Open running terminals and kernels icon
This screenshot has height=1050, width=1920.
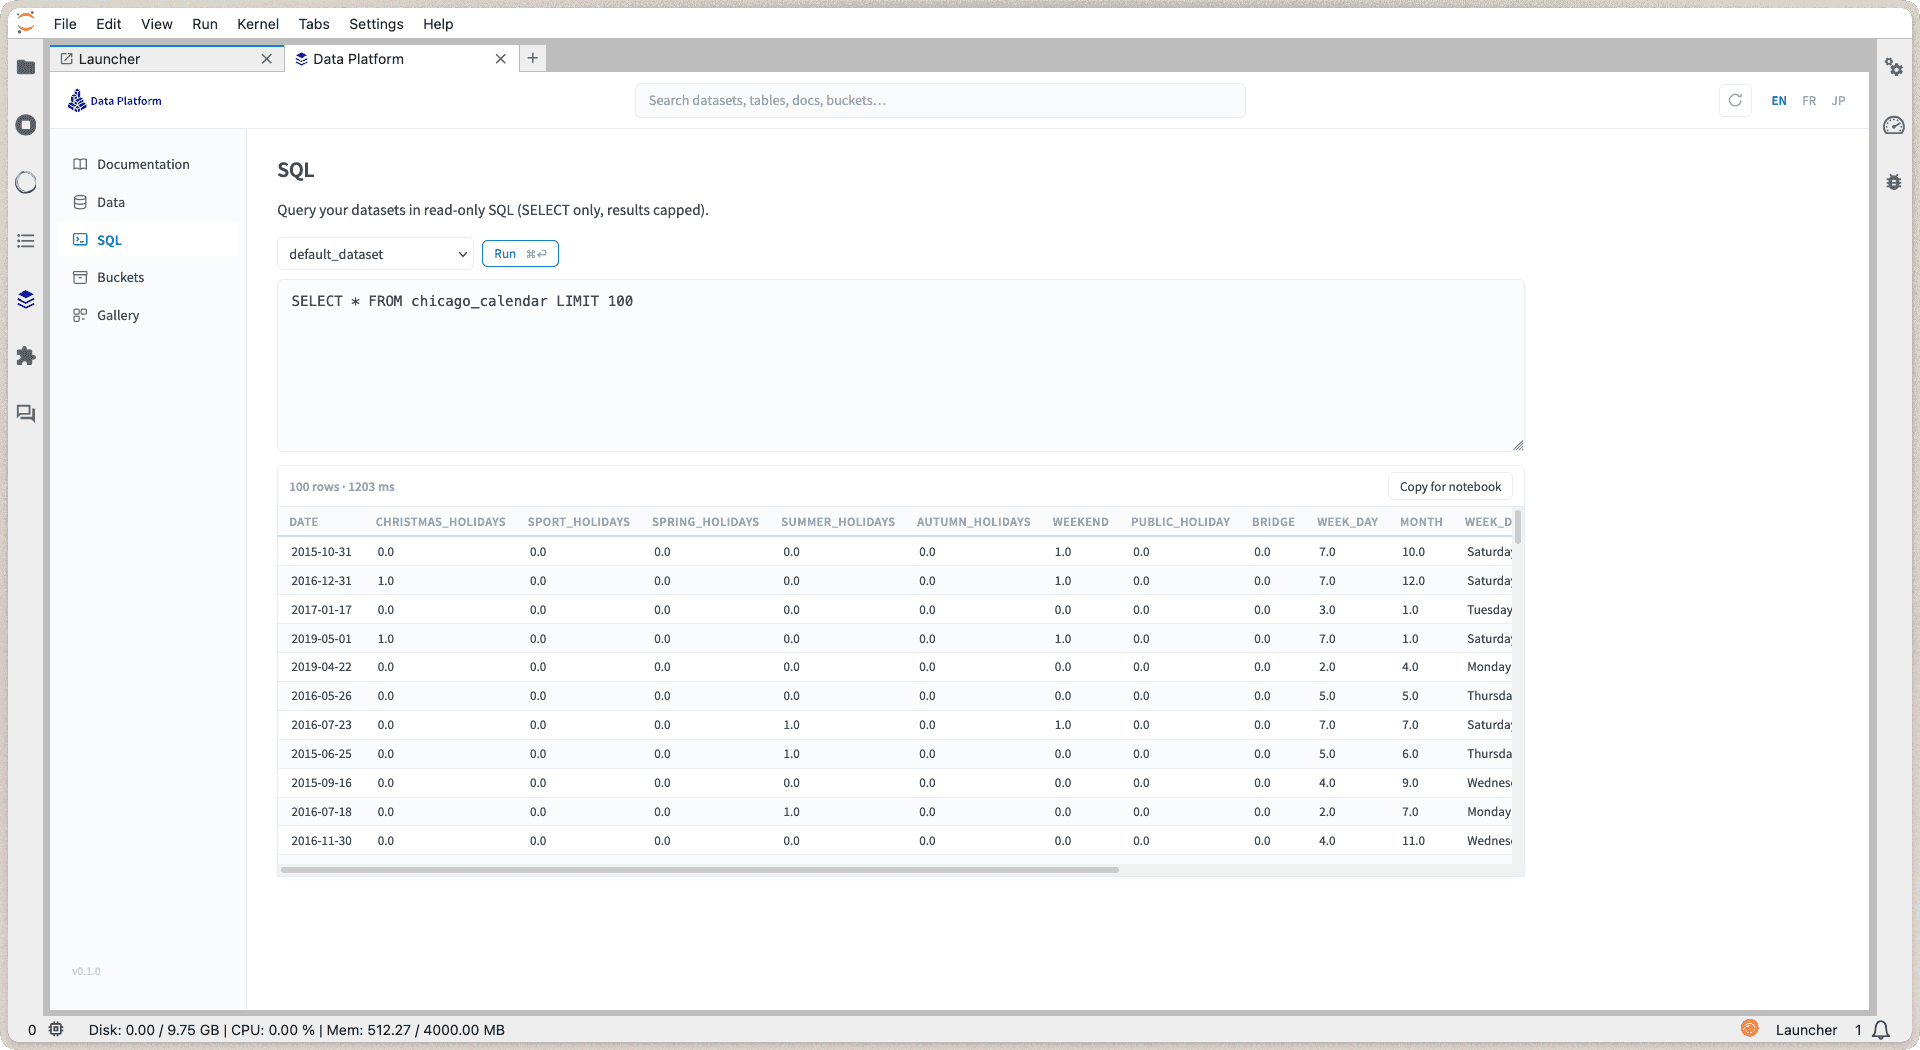[26, 125]
